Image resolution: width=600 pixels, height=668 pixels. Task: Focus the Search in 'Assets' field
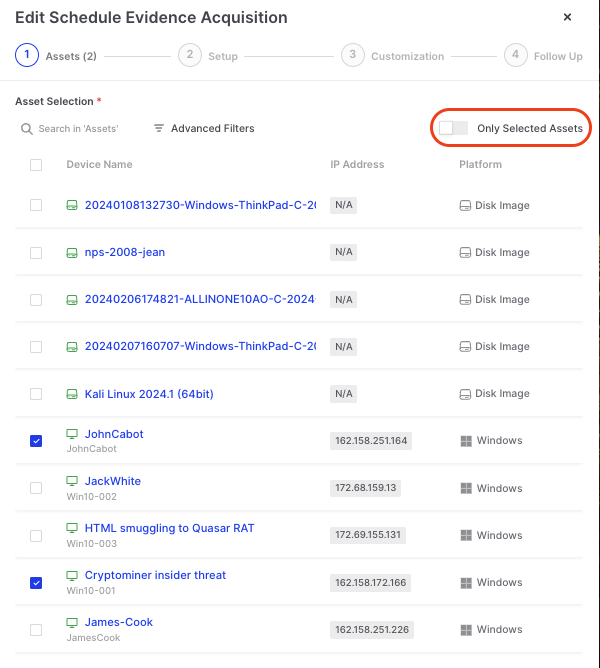[78, 129]
